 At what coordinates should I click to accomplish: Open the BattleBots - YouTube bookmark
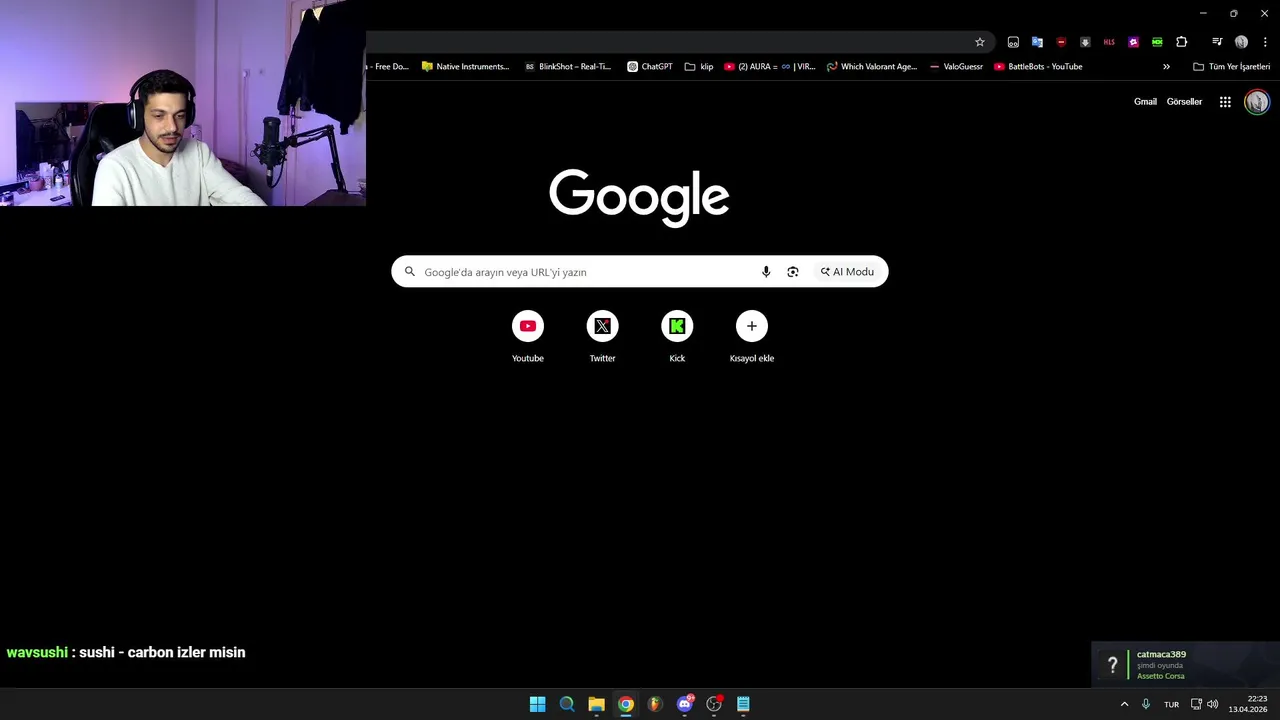tap(1038, 67)
